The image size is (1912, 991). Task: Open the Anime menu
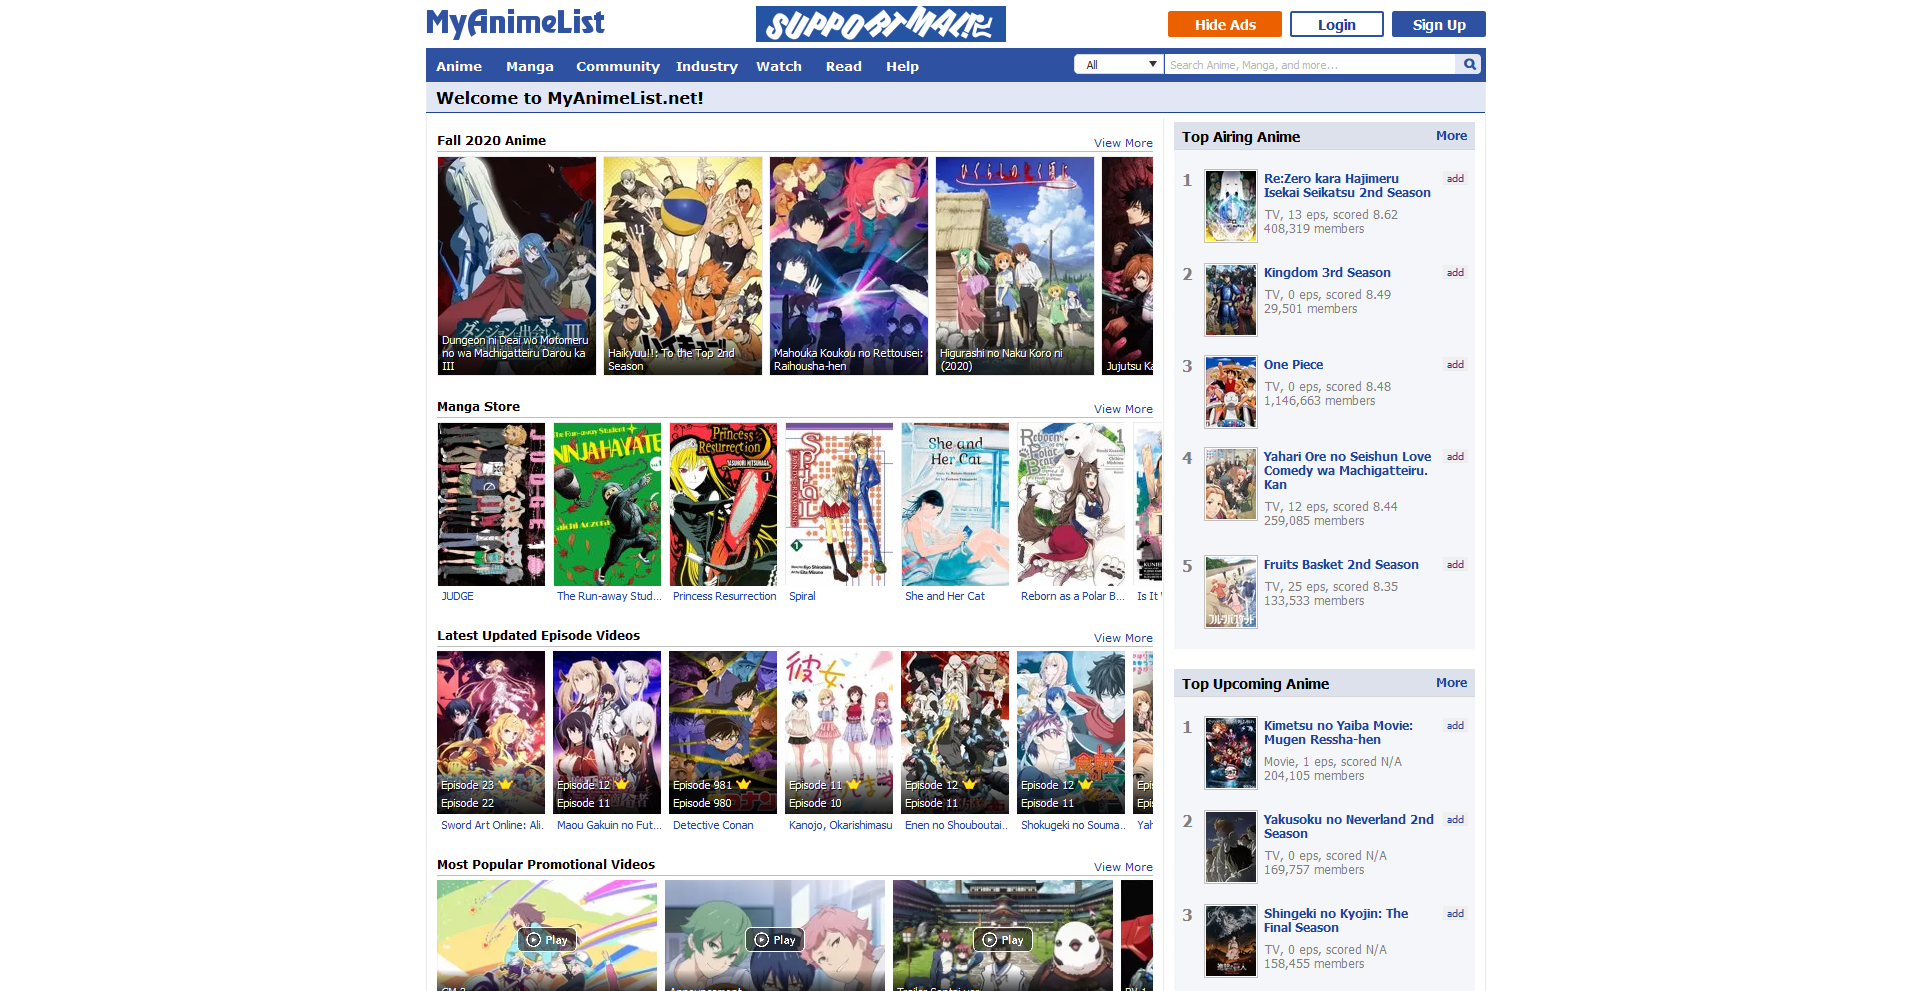coord(459,66)
